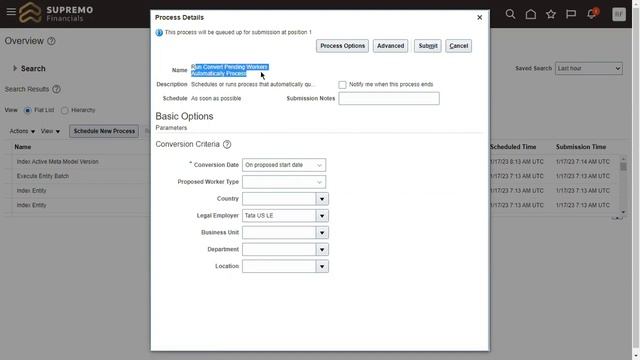Open the Watchlist flag icon
640x360 pixels.
click(x=571, y=14)
